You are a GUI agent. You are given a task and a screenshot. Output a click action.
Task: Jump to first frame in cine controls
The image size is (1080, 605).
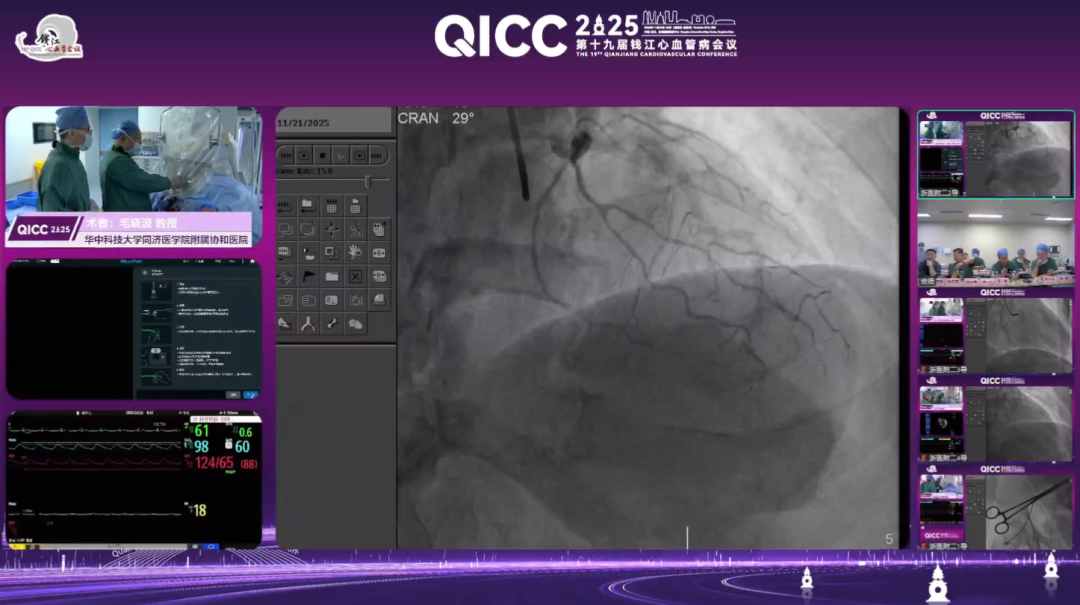[x=285, y=155]
